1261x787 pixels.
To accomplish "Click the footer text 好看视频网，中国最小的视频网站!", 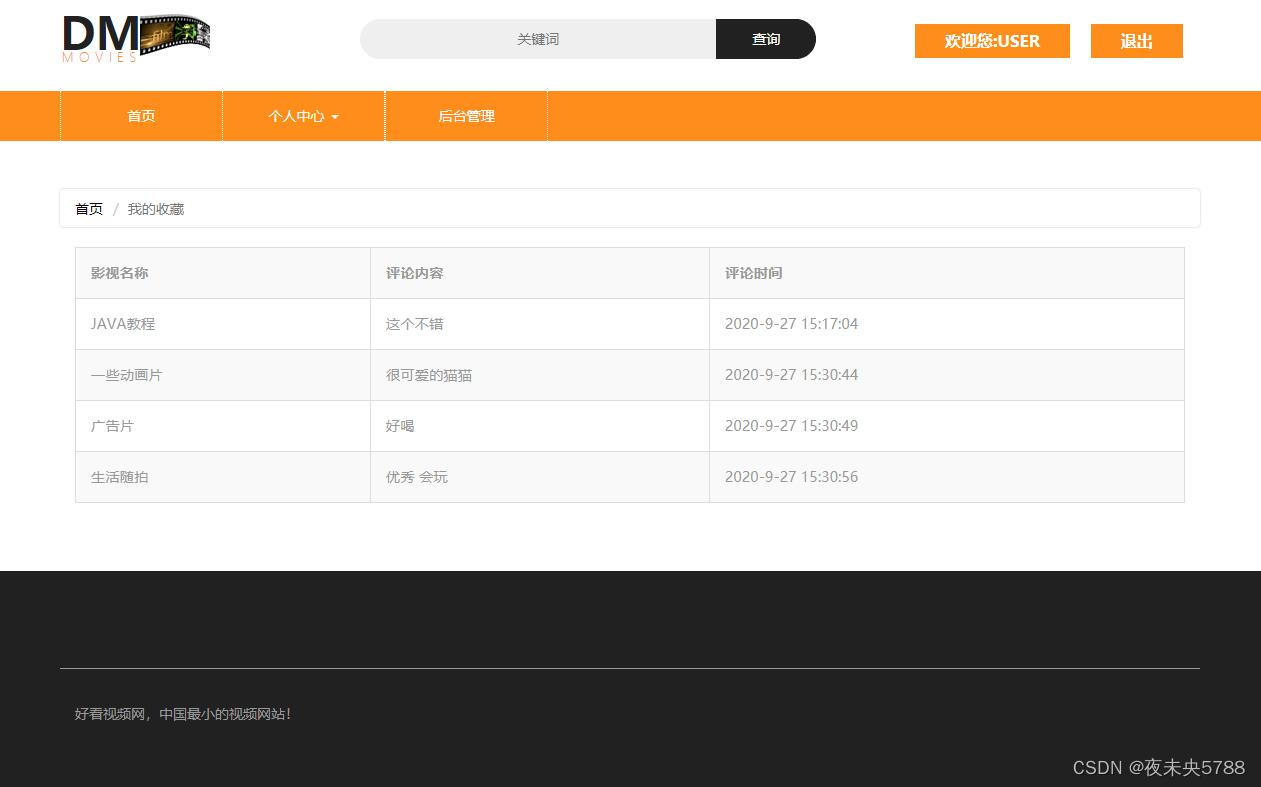I will [183, 714].
